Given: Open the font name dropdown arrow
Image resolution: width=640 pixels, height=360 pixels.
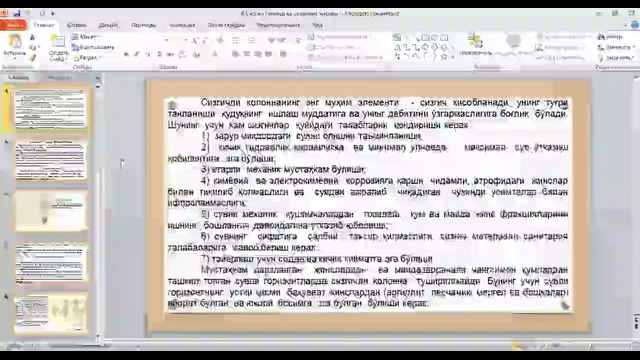Looking at the screenshot, I should (167, 40).
